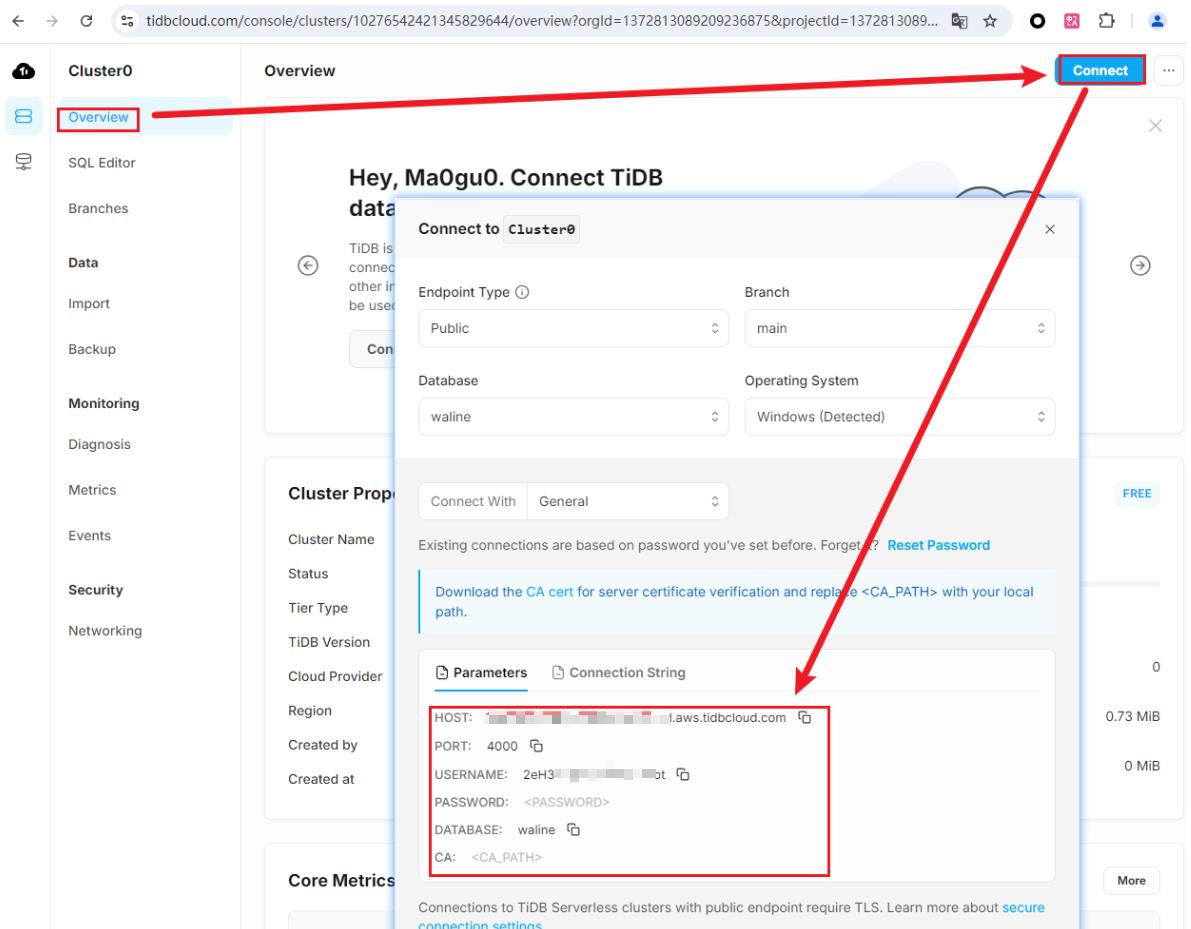This screenshot has height=929, width=1191.
Task: Open Branches in the sidebar
Action: pos(98,208)
